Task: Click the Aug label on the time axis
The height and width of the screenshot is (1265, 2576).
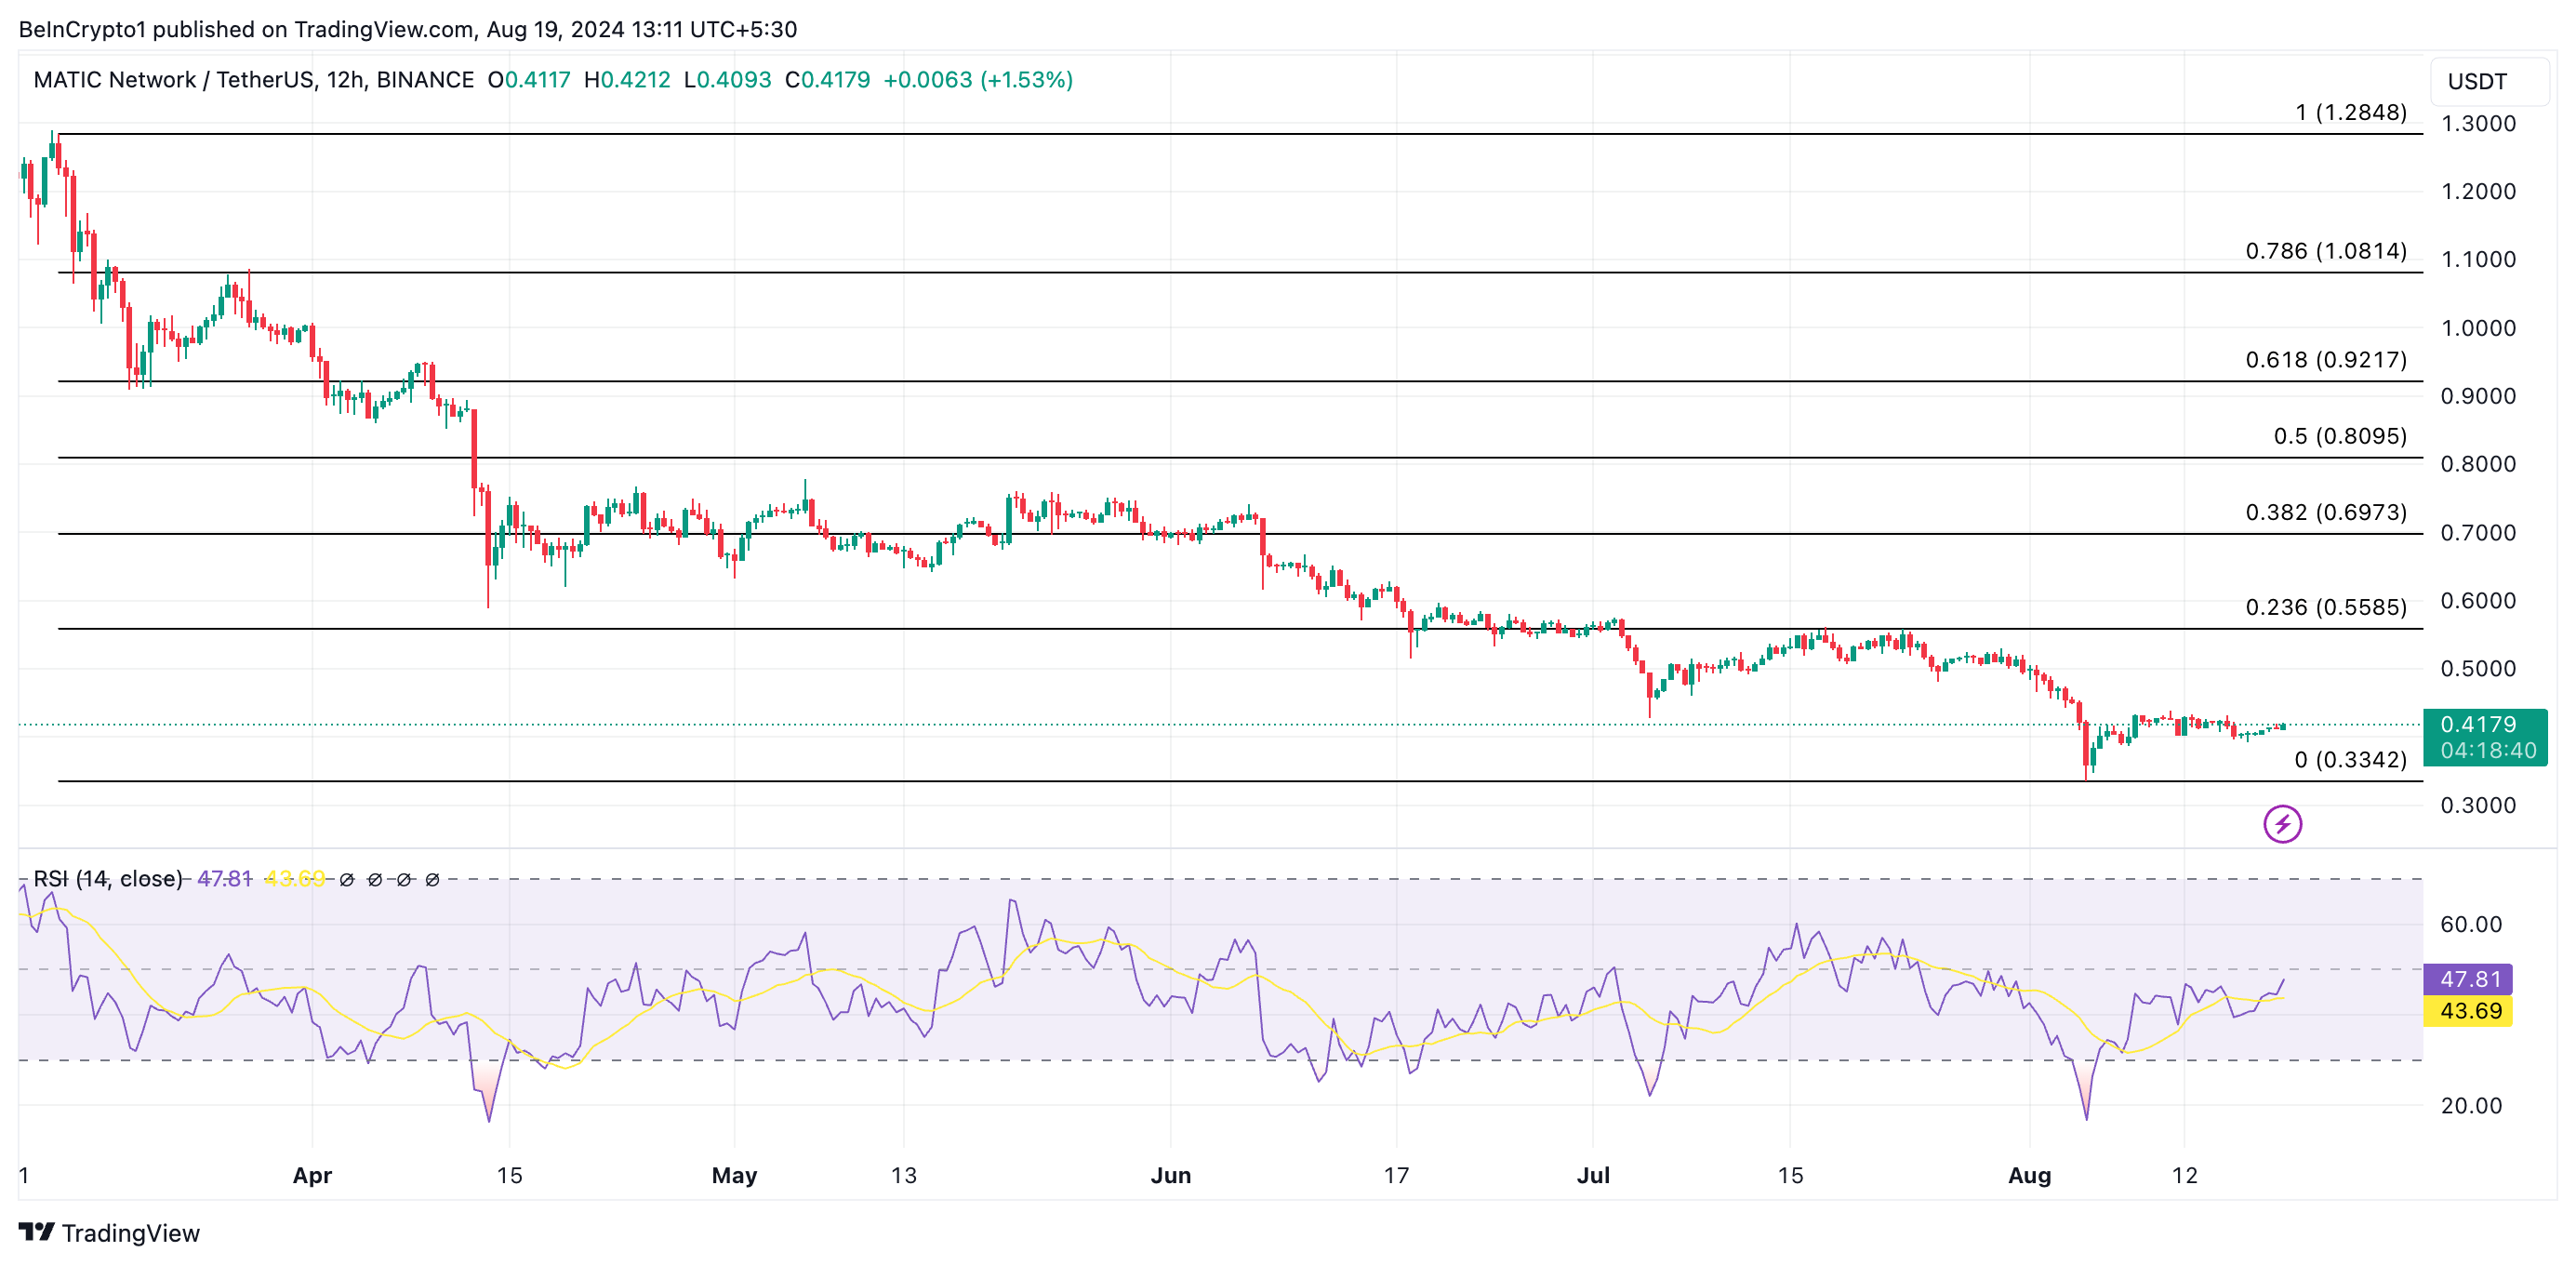Action: pos(2029,1175)
